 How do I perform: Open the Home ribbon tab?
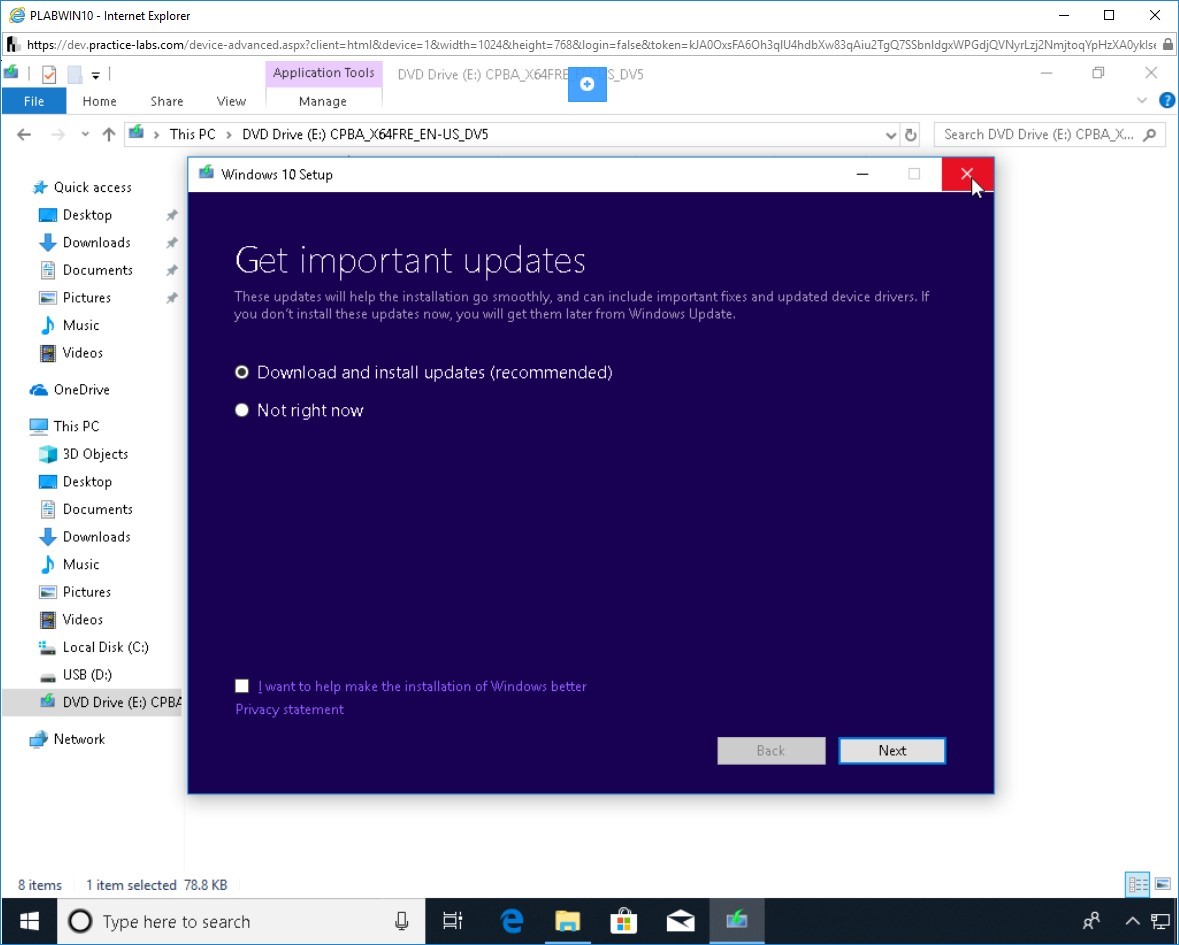coord(99,101)
